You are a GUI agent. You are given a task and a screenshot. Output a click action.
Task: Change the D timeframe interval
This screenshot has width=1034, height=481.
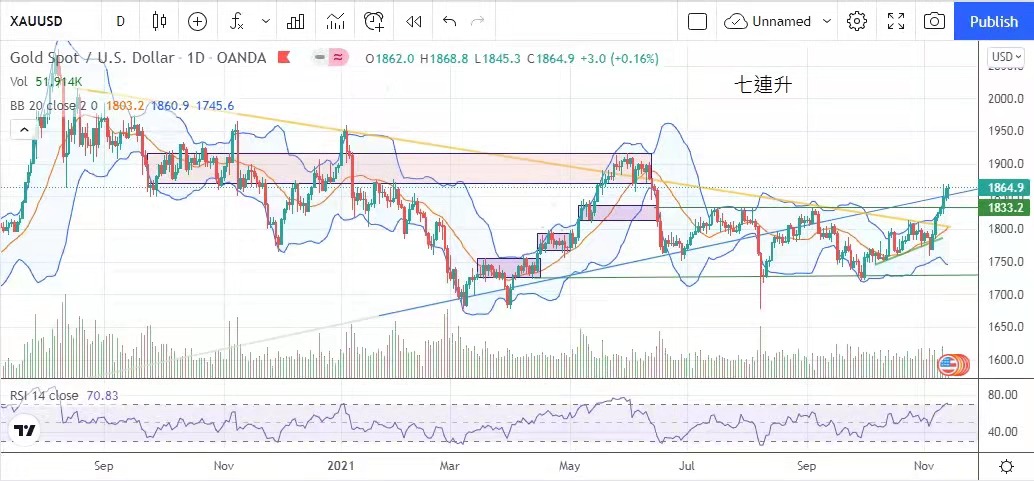pos(120,21)
